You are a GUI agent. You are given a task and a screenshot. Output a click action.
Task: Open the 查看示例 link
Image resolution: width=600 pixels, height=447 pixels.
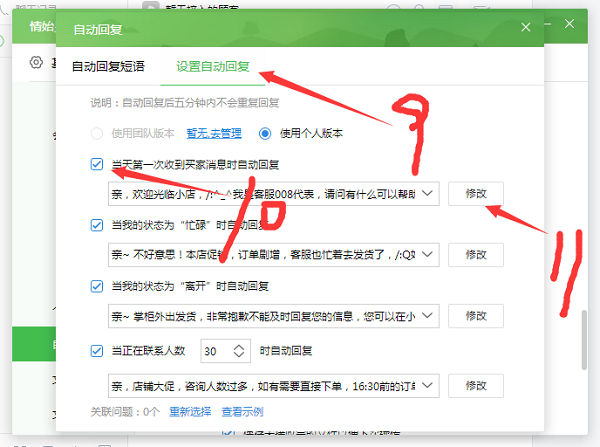[242, 412]
